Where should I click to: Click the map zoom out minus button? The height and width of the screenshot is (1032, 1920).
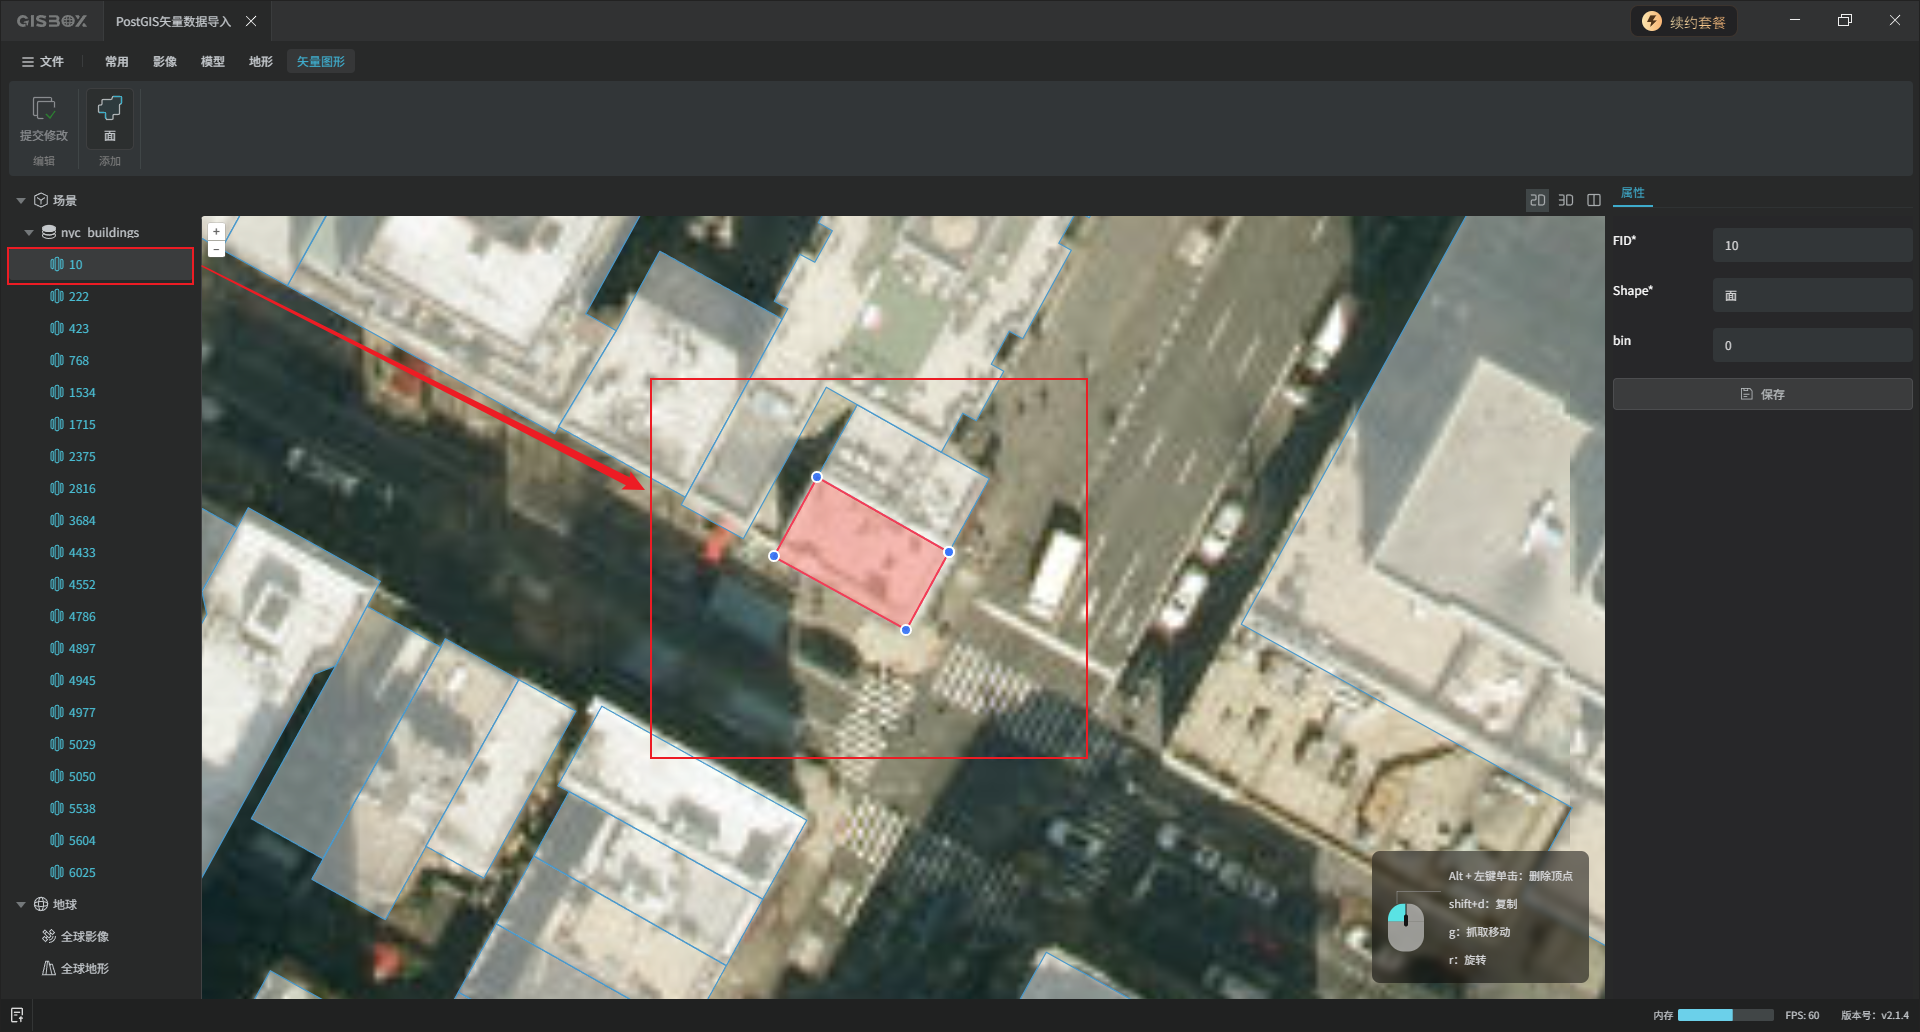pyautogui.click(x=216, y=249)
